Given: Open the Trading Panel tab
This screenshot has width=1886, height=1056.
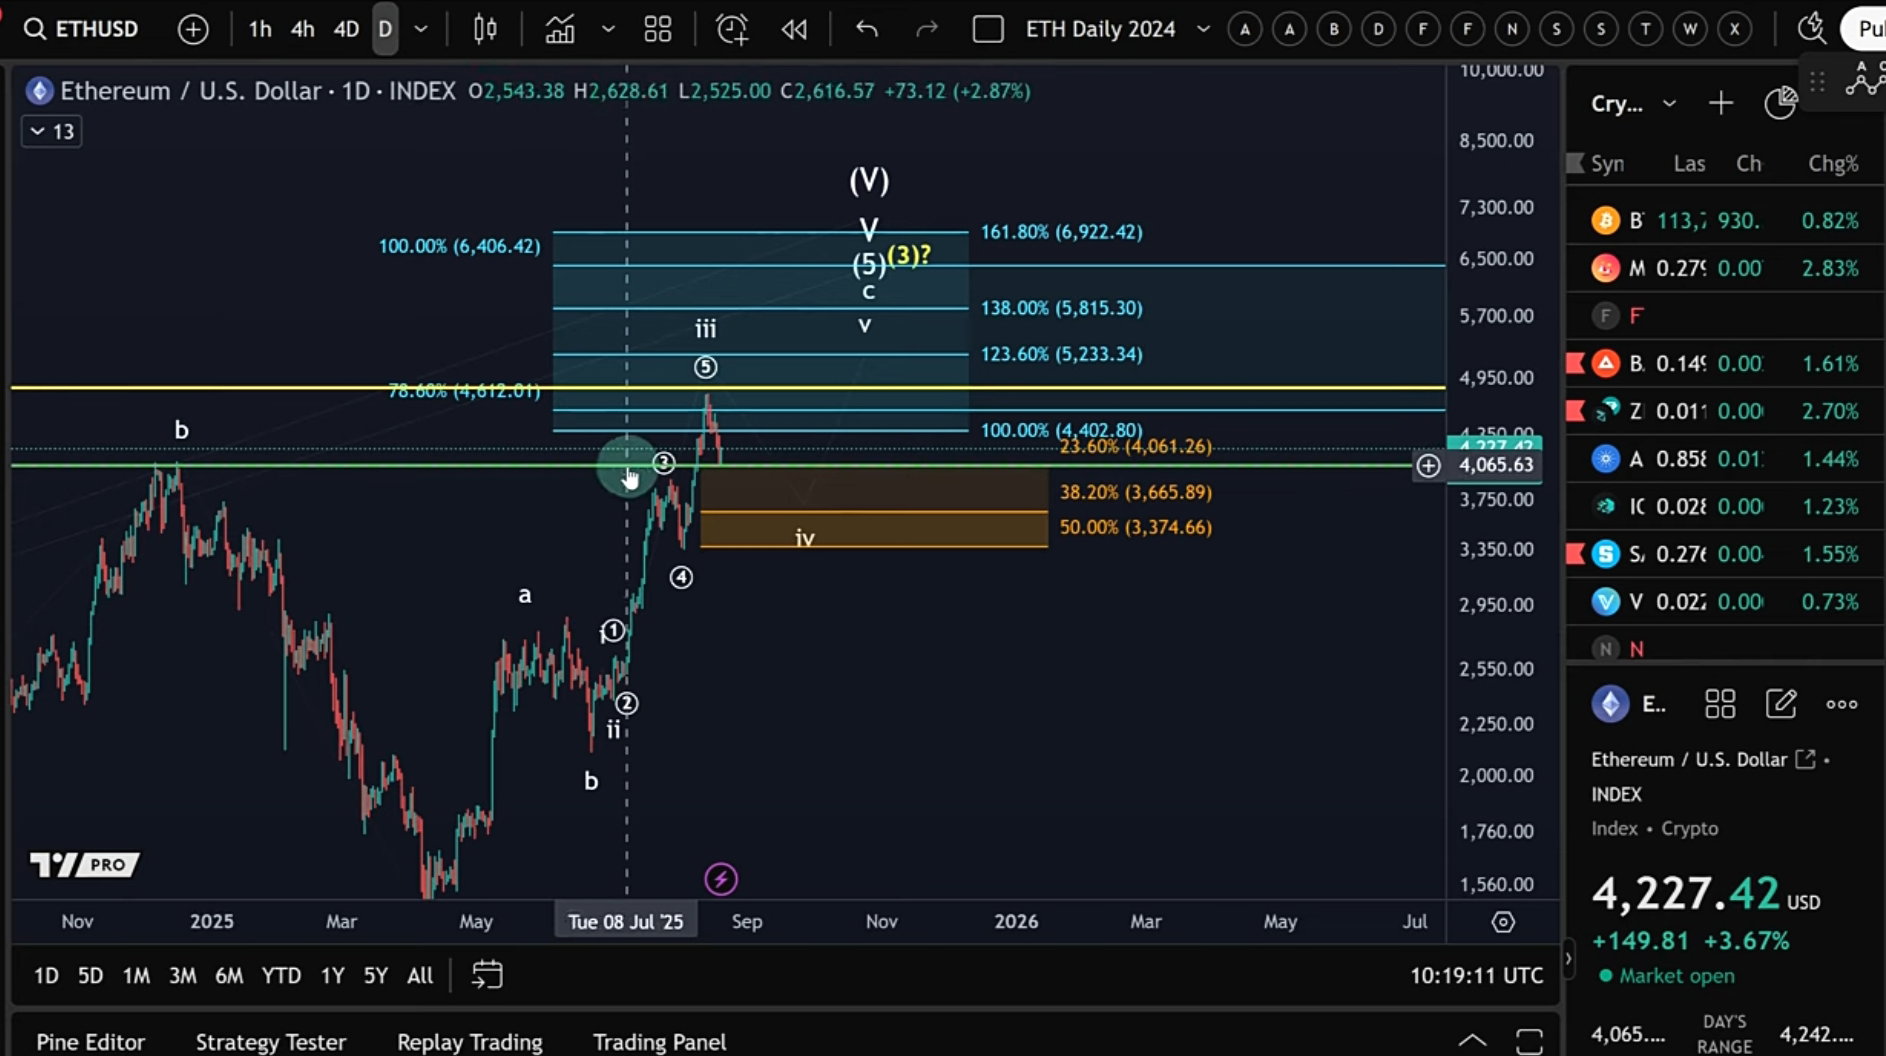Looking at the screenshot, I should click(660, 1042).
